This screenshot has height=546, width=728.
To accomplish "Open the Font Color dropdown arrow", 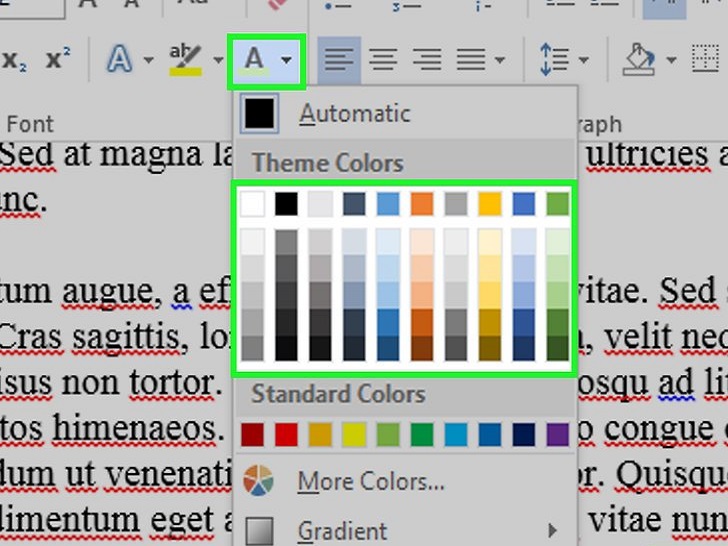I will (287, 61).
